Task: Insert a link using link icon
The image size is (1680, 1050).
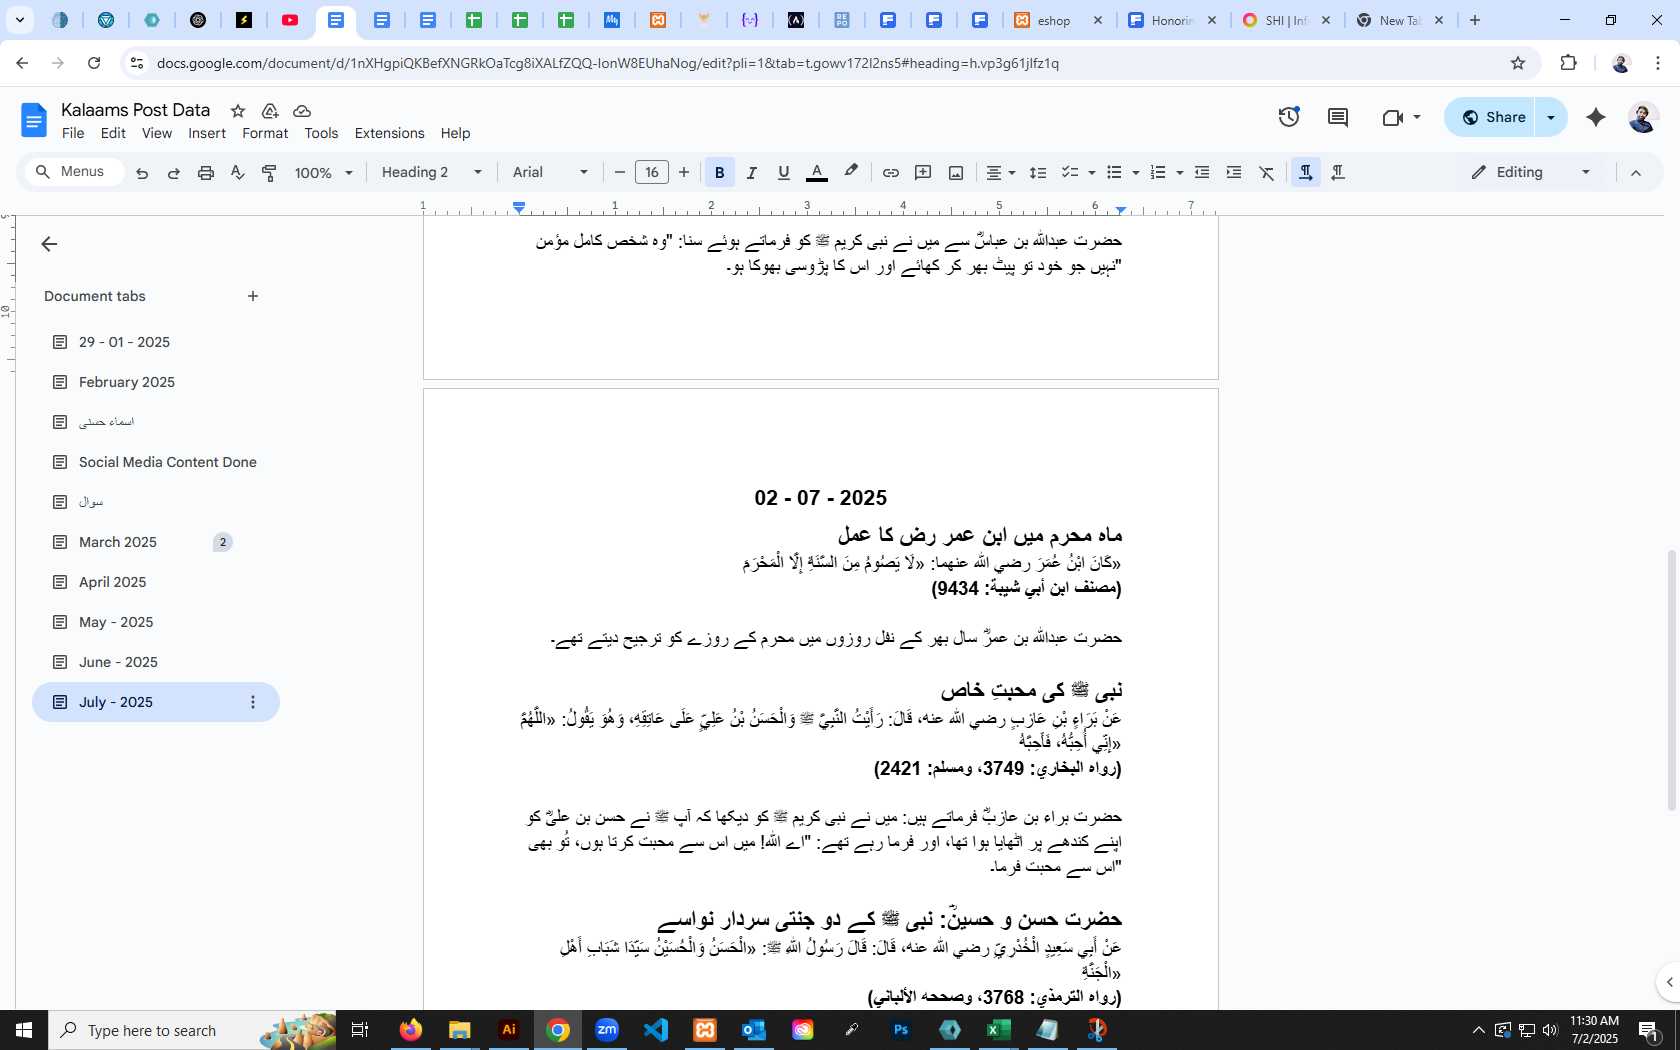Action: click(890, 173)
